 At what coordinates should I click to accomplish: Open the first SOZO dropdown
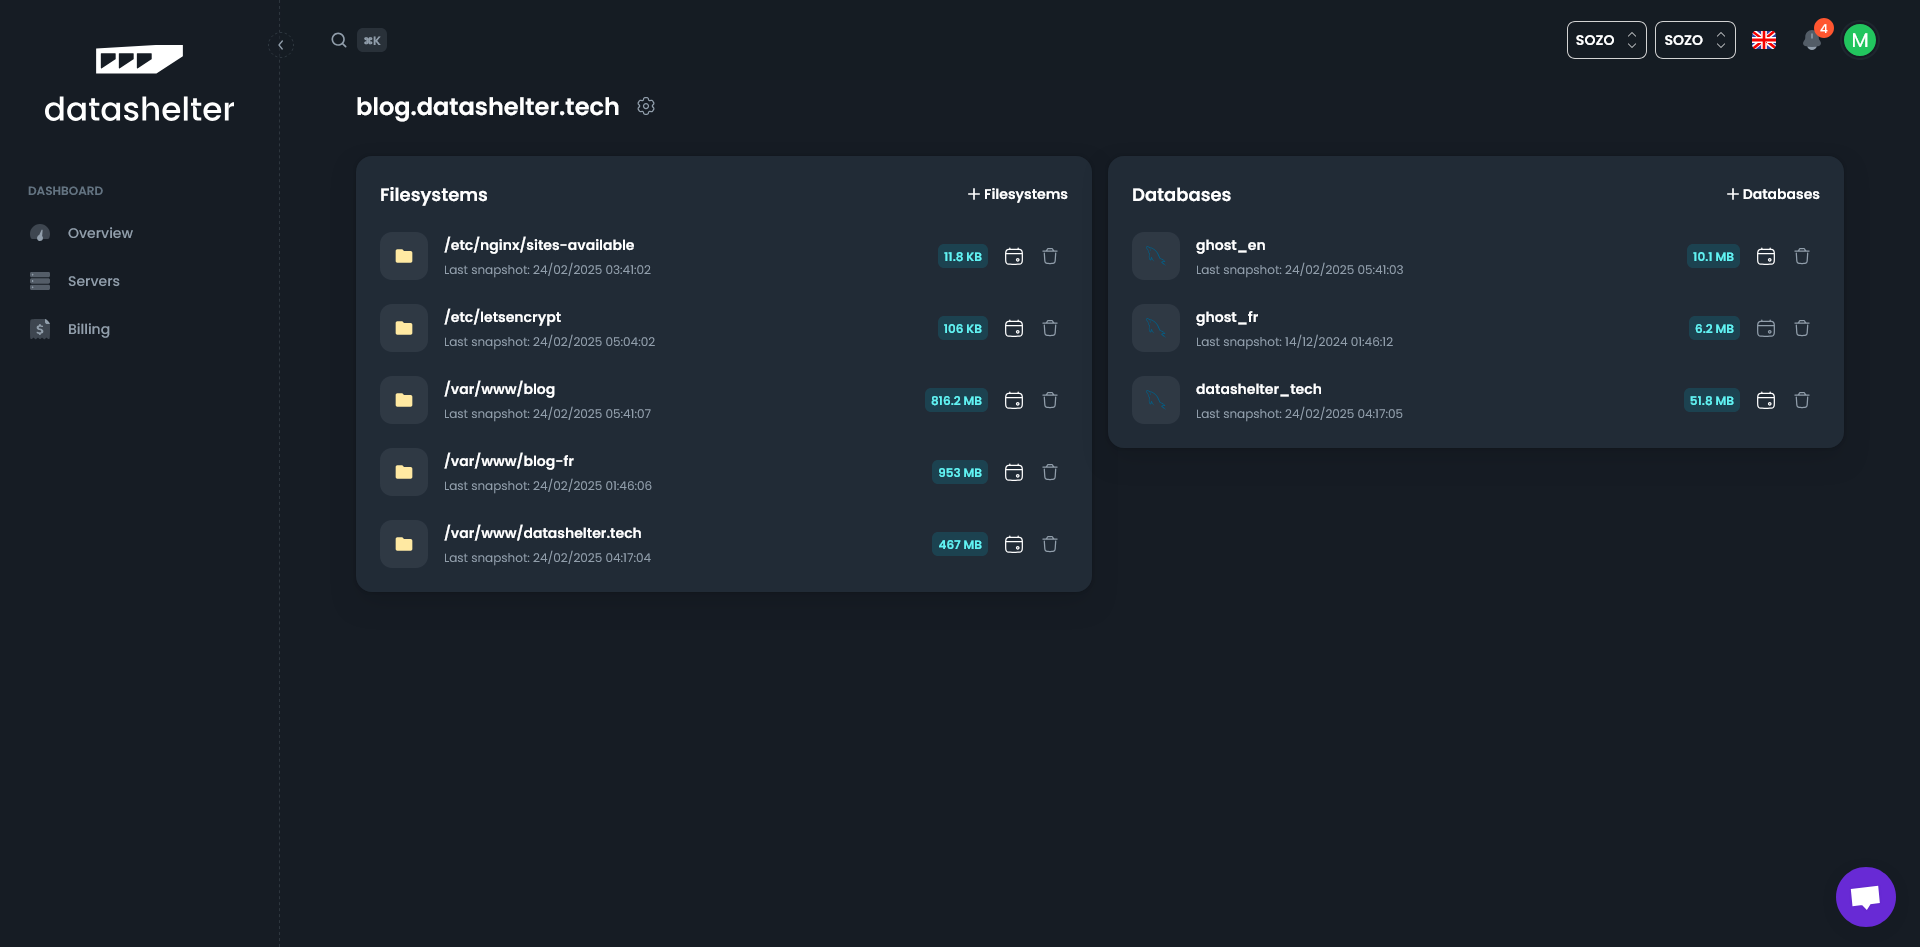pyautogui.click(x=1606, y=40)
